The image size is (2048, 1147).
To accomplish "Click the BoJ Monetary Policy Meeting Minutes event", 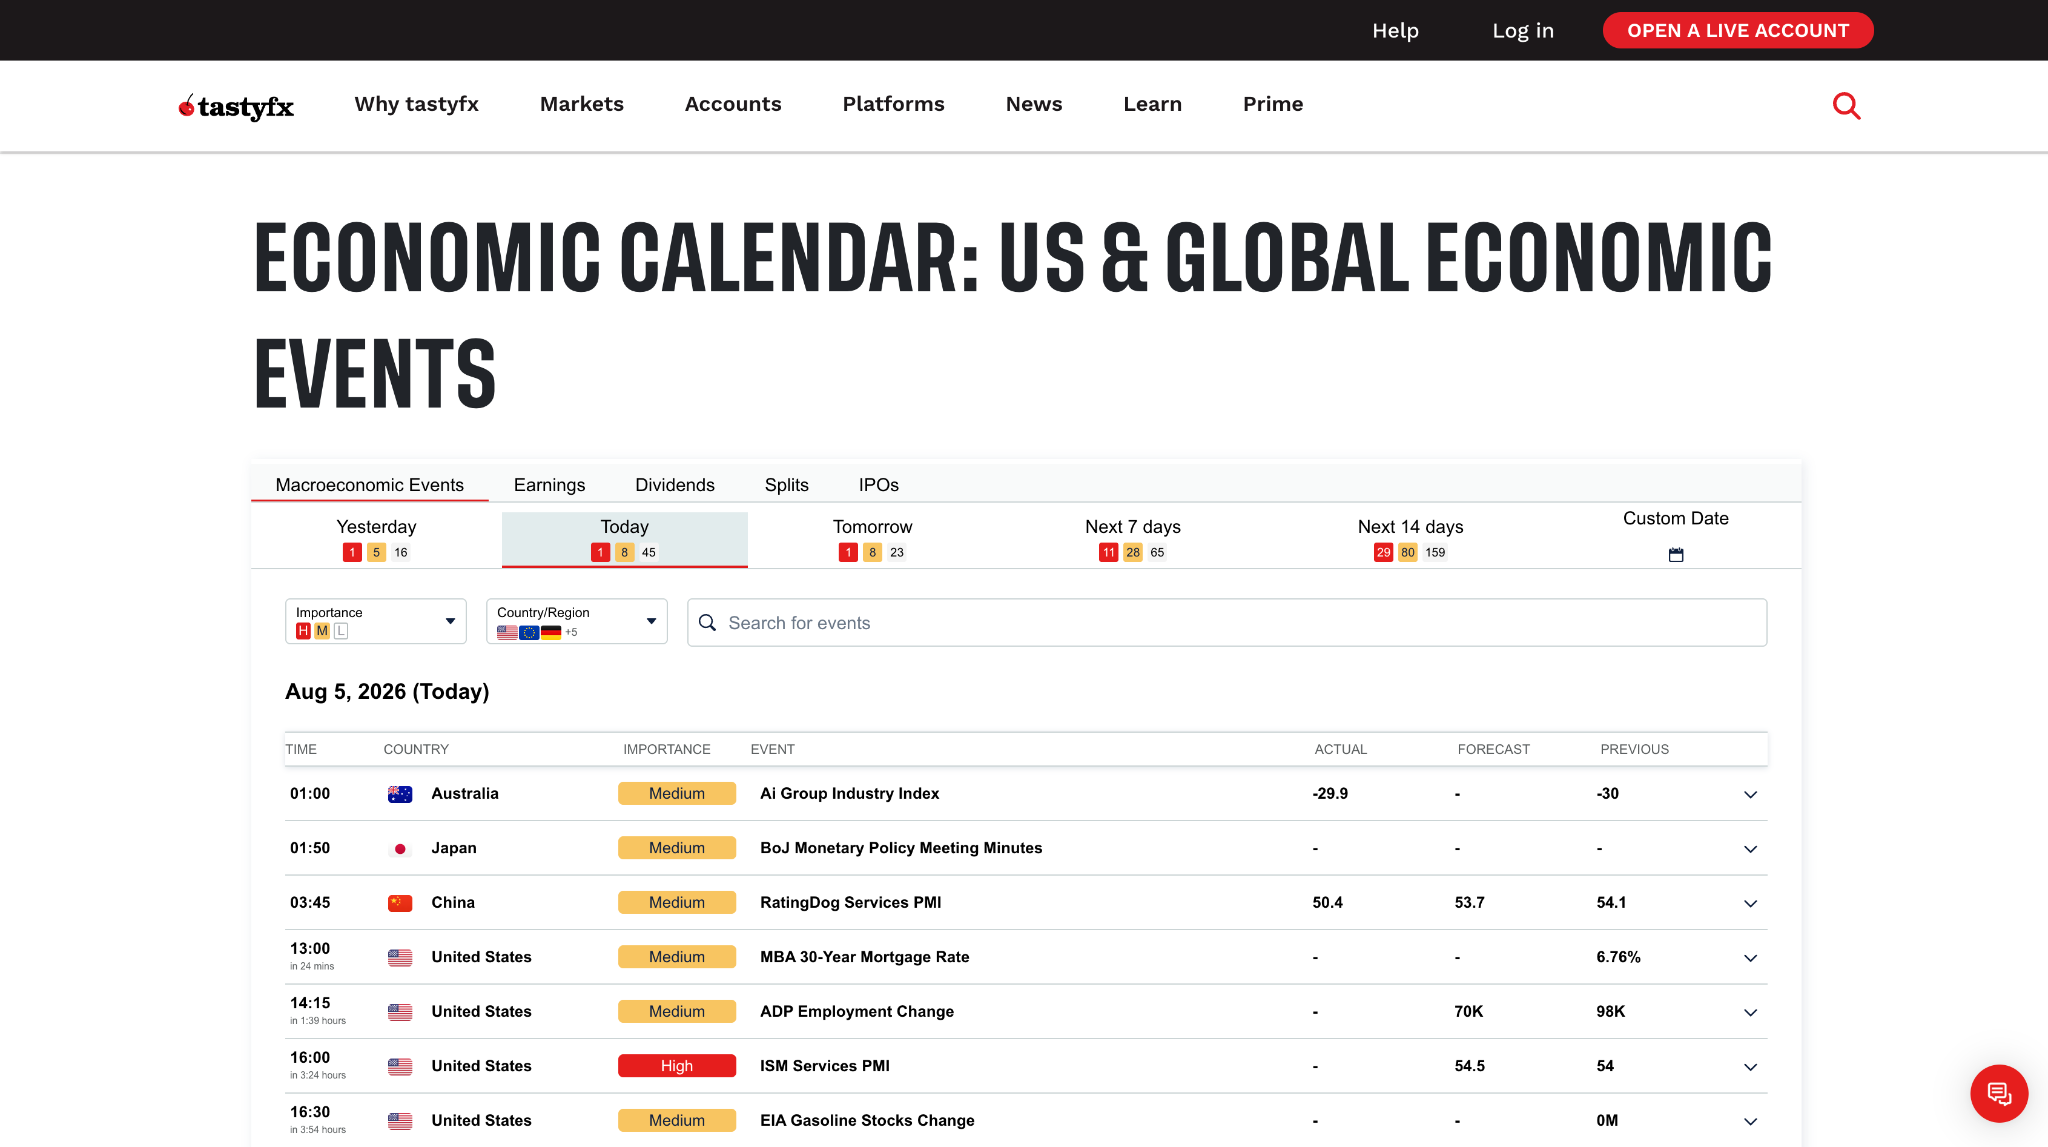I will coord(901,848).
